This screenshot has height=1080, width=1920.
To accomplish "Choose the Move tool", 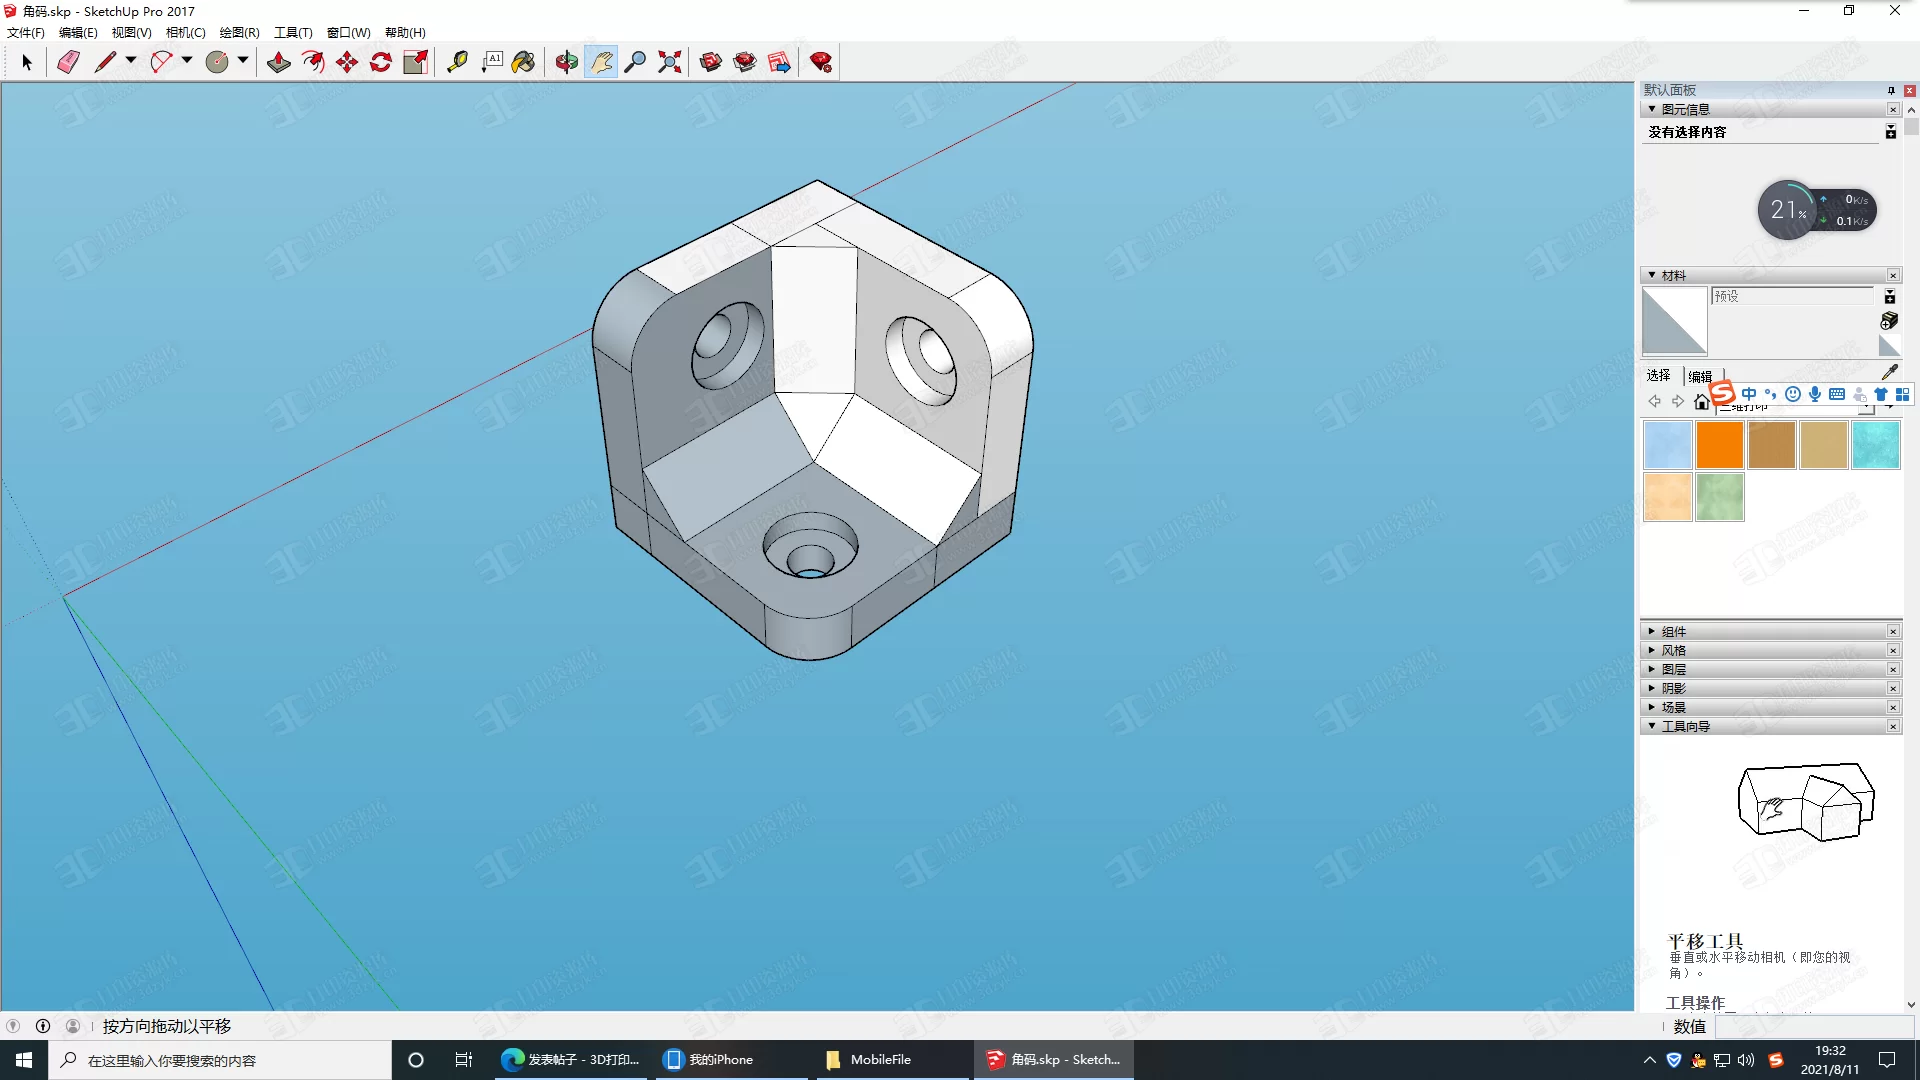I will pyautogui.click(x=347, y=62).
